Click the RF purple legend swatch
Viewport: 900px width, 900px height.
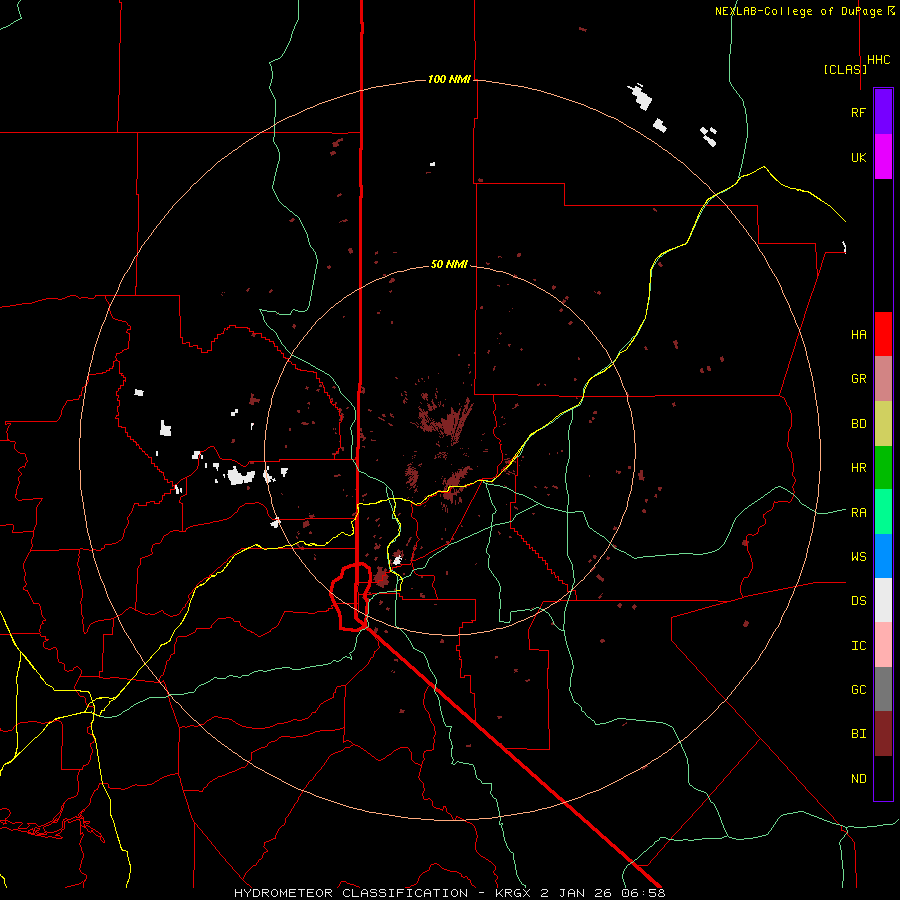pos(883,112)
